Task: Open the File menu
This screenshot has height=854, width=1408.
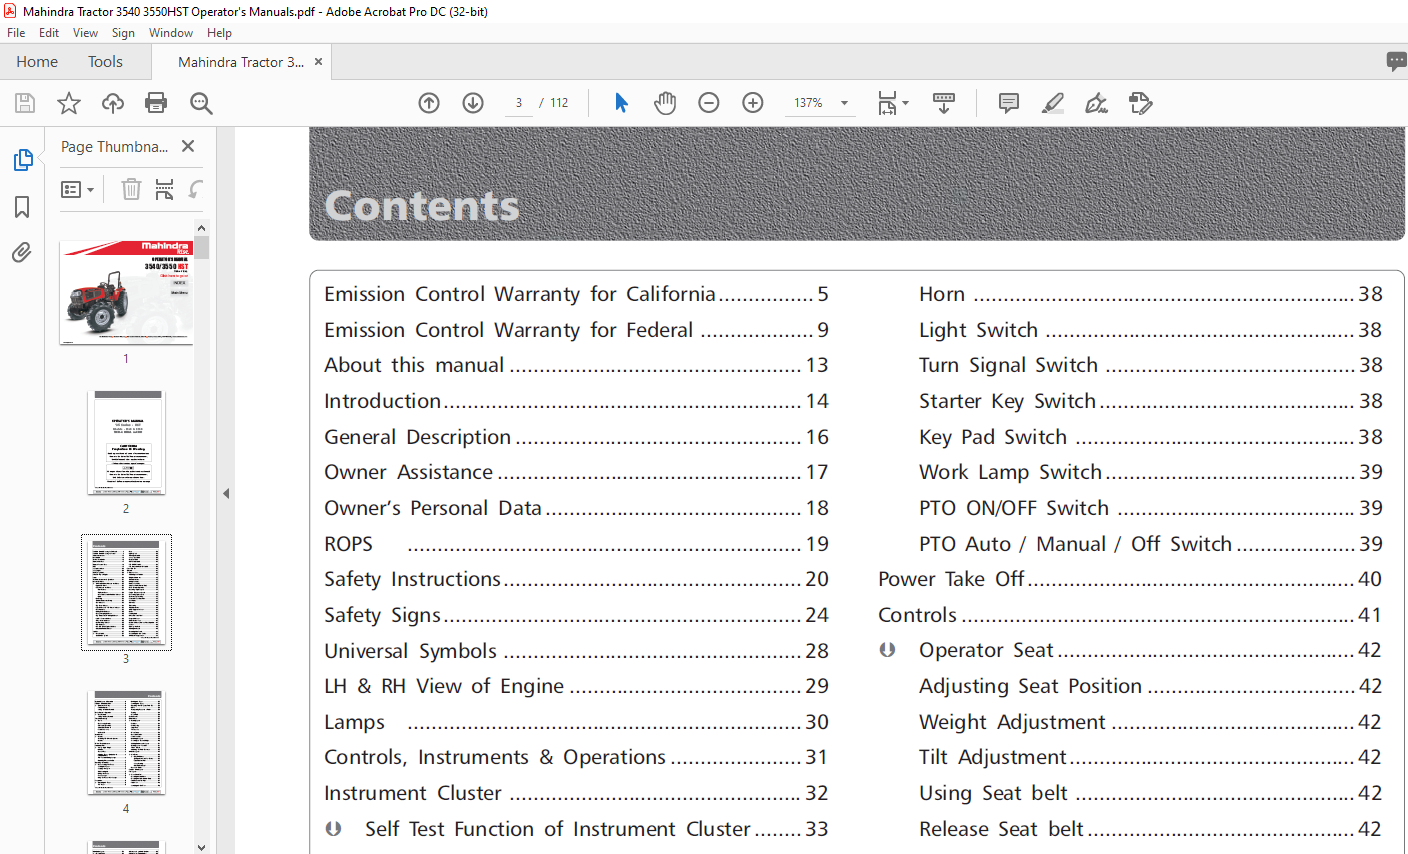Action: 16,33
